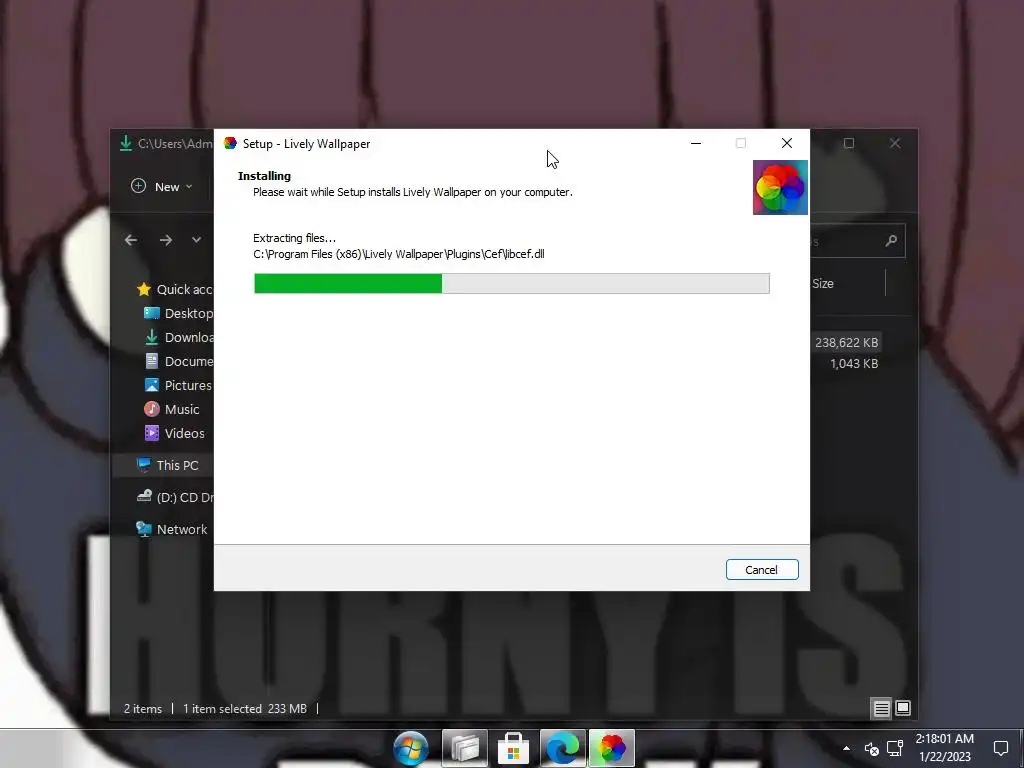Open Pictures folder in Explorer sidebar
Viewport: 1024px width, 768px height.
coord(178,385)
